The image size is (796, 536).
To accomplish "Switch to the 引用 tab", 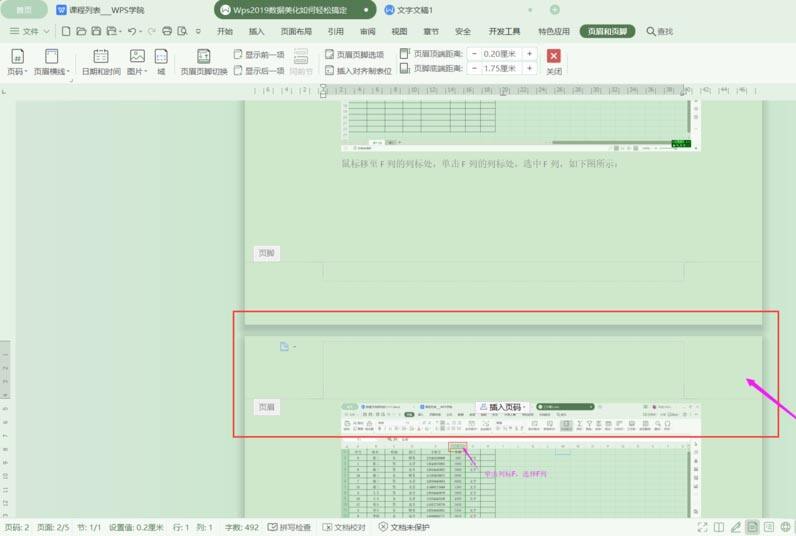I will pos(336,31).
